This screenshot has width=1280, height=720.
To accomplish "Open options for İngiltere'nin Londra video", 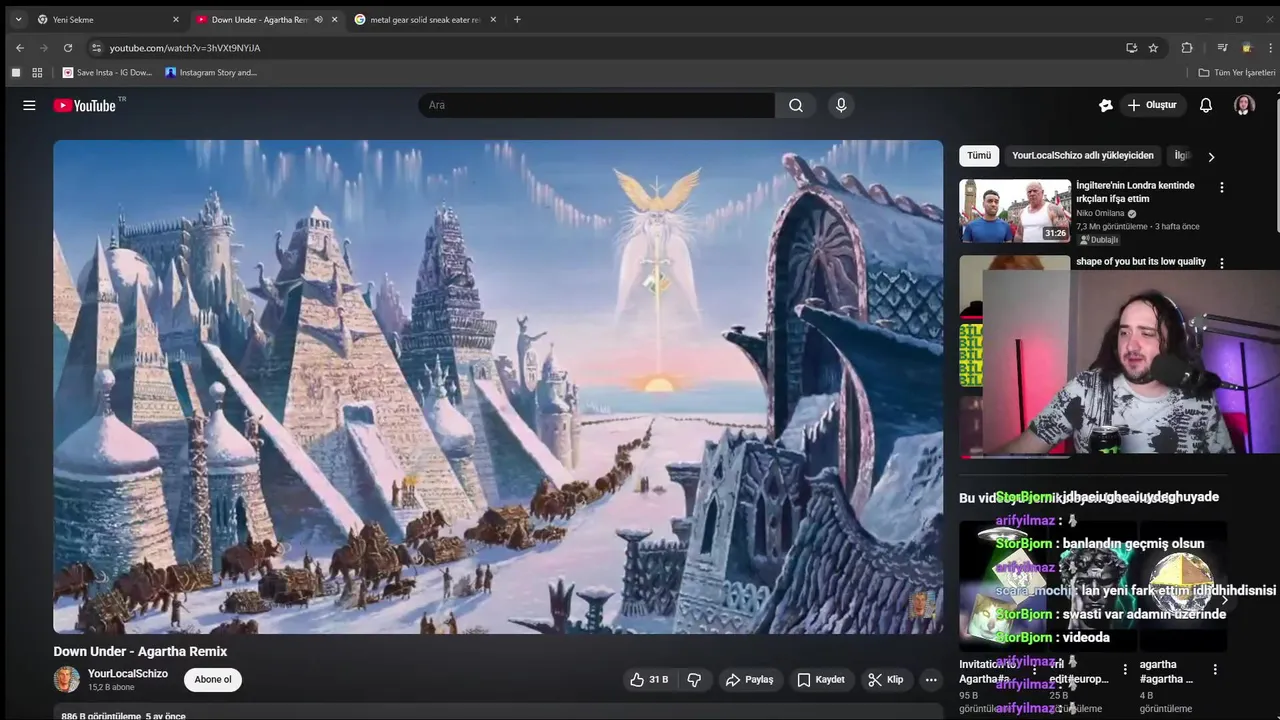I will (x=1221, y=187).
